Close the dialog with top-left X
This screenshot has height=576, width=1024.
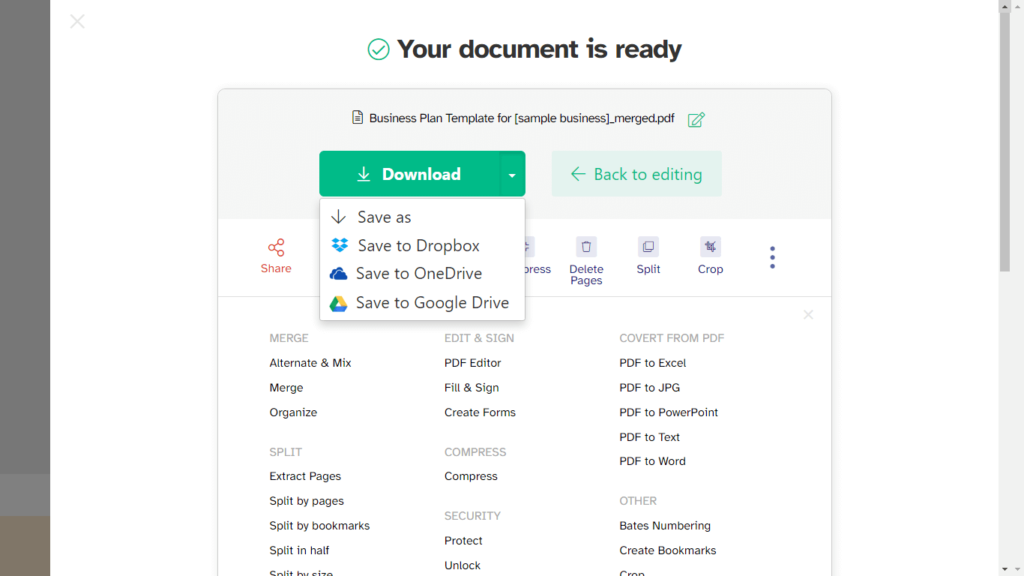(x=77, y=22)
